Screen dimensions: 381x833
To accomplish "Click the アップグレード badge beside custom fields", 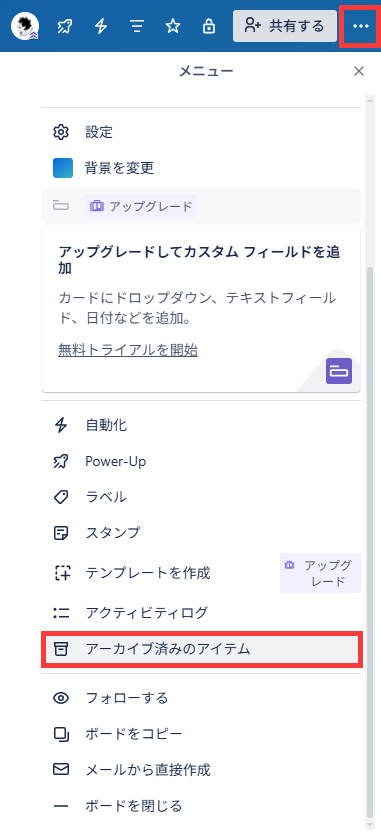I will click(141, 206).
